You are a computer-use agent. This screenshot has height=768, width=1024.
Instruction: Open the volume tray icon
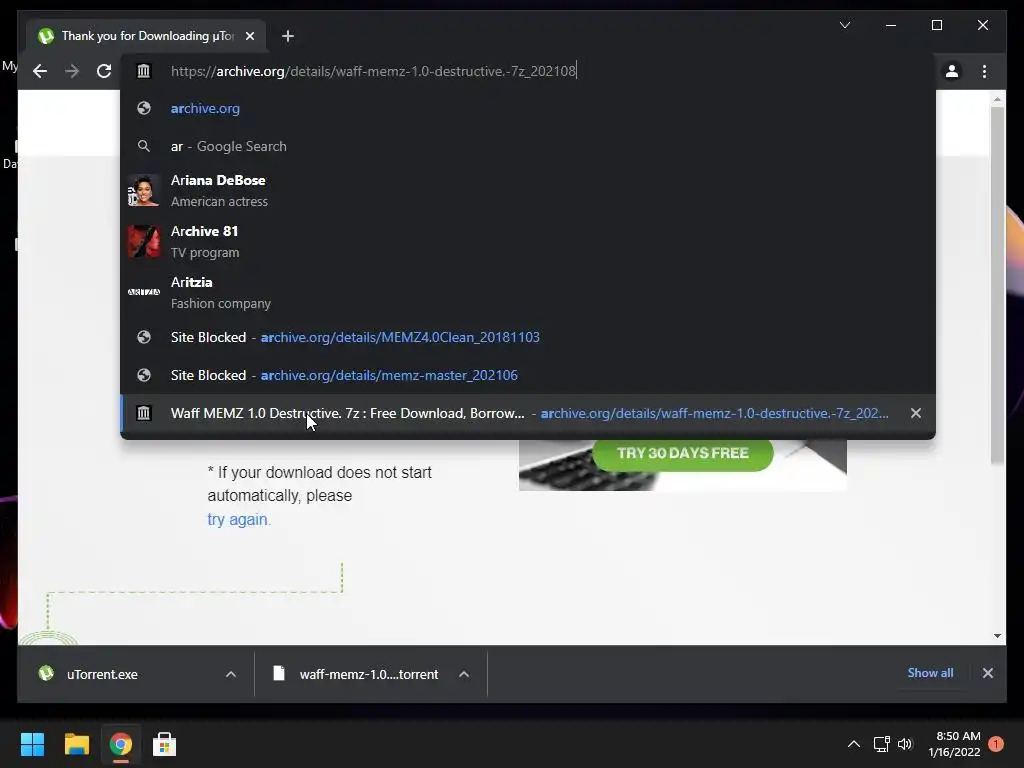[x=904, y=744]
